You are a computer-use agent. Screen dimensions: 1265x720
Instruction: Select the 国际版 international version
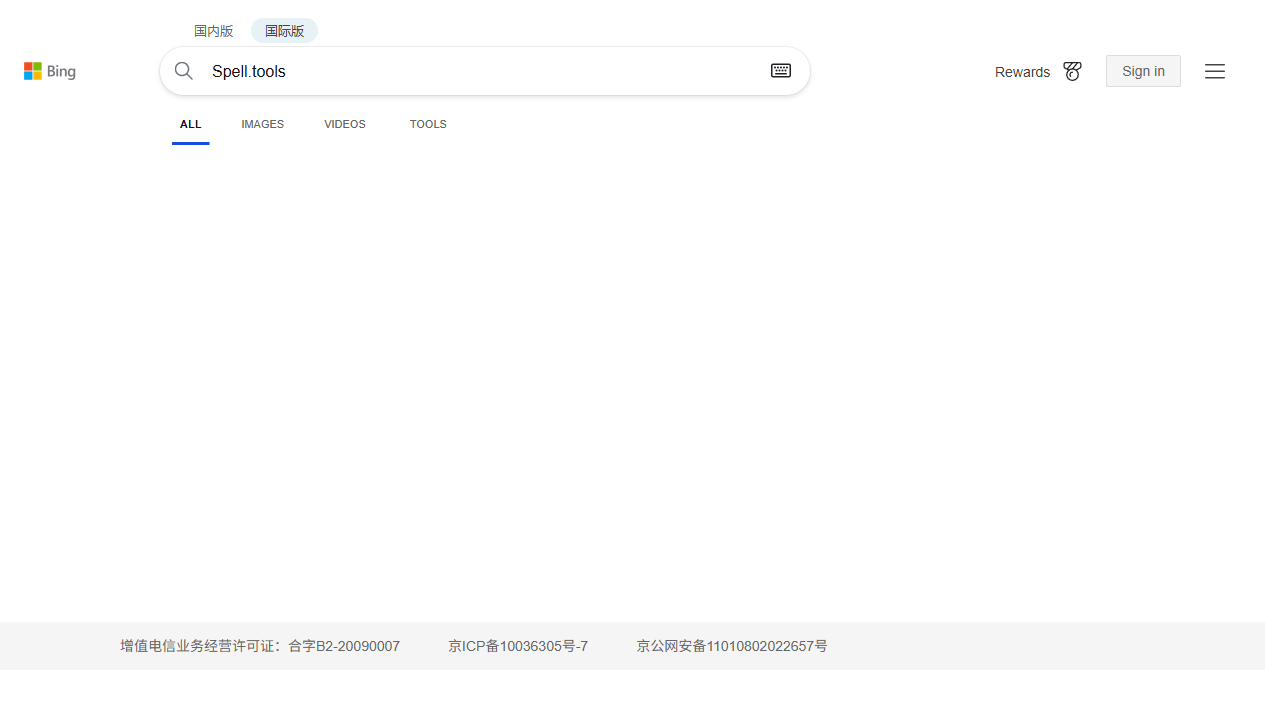click(284, 31)
